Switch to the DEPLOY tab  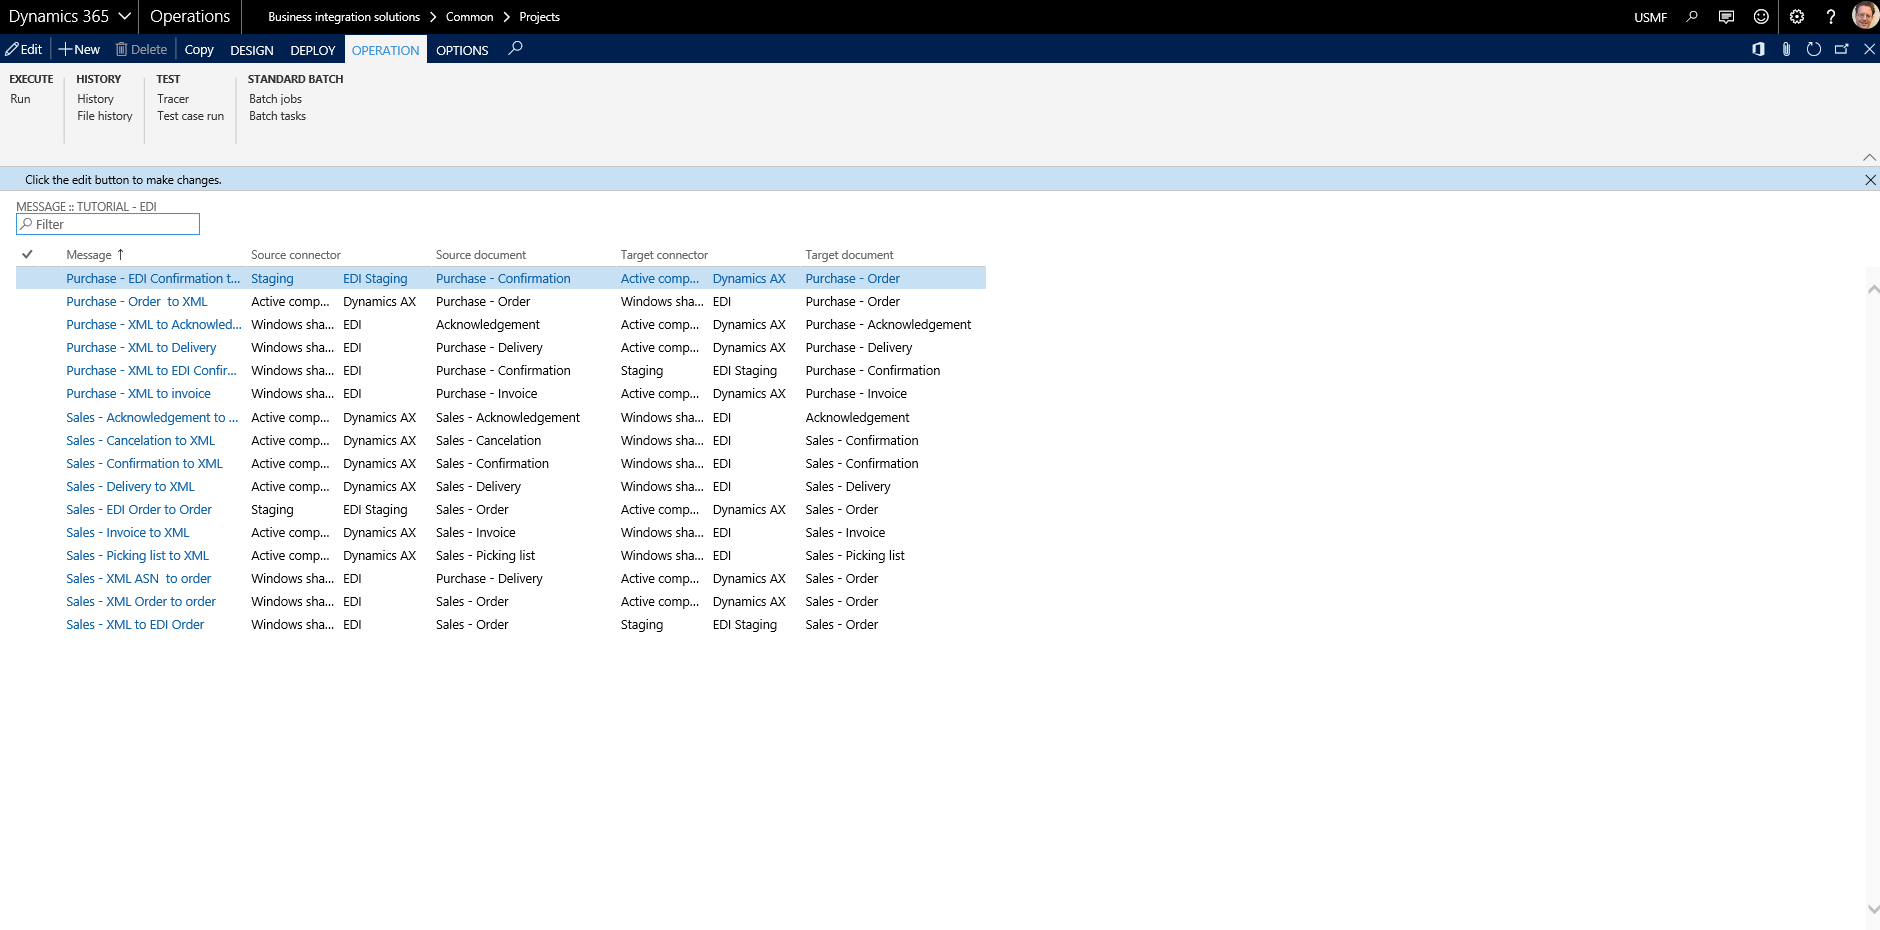tap(313, 50)
